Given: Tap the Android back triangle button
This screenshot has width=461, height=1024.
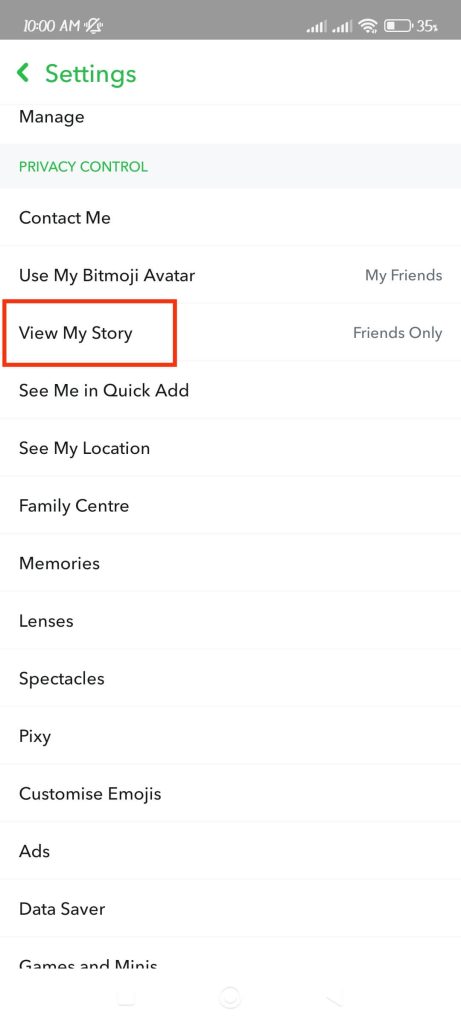Looking at the screenshot, I should (x=334, y=997).
